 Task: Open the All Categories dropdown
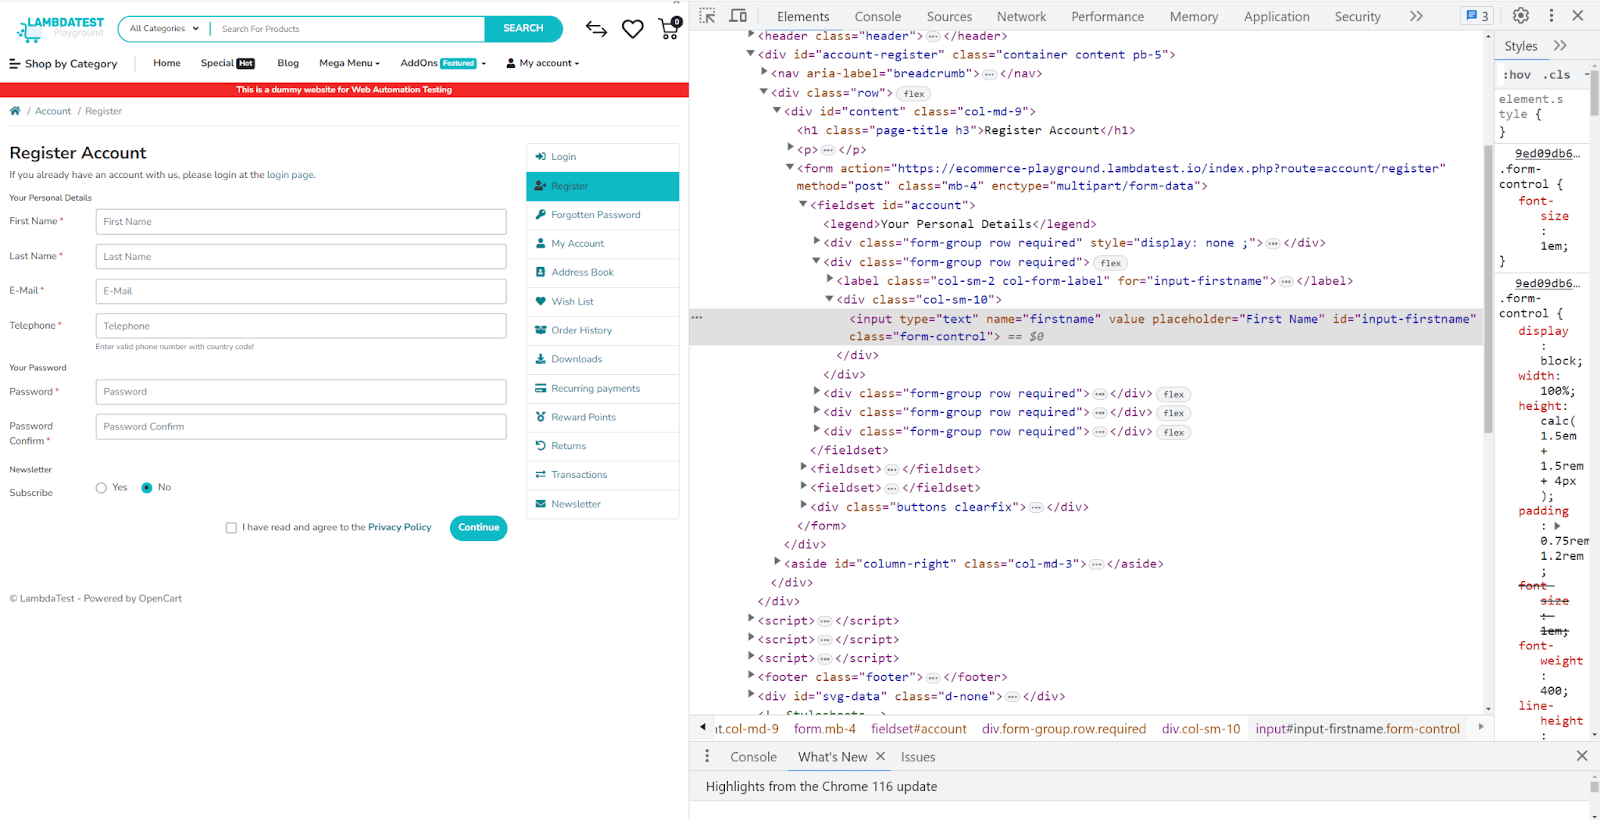[164, 29]
